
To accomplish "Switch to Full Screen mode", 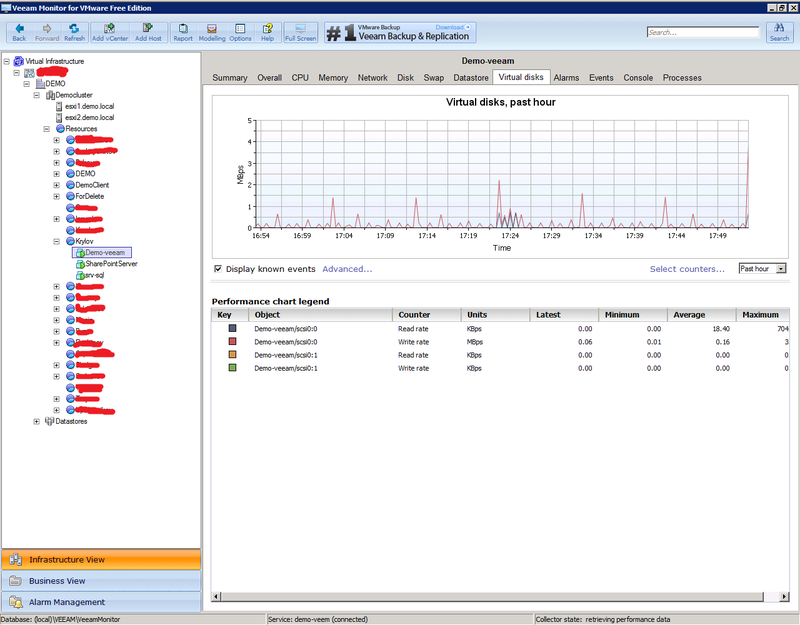I will pyautogui.click(x=301, y=32).
